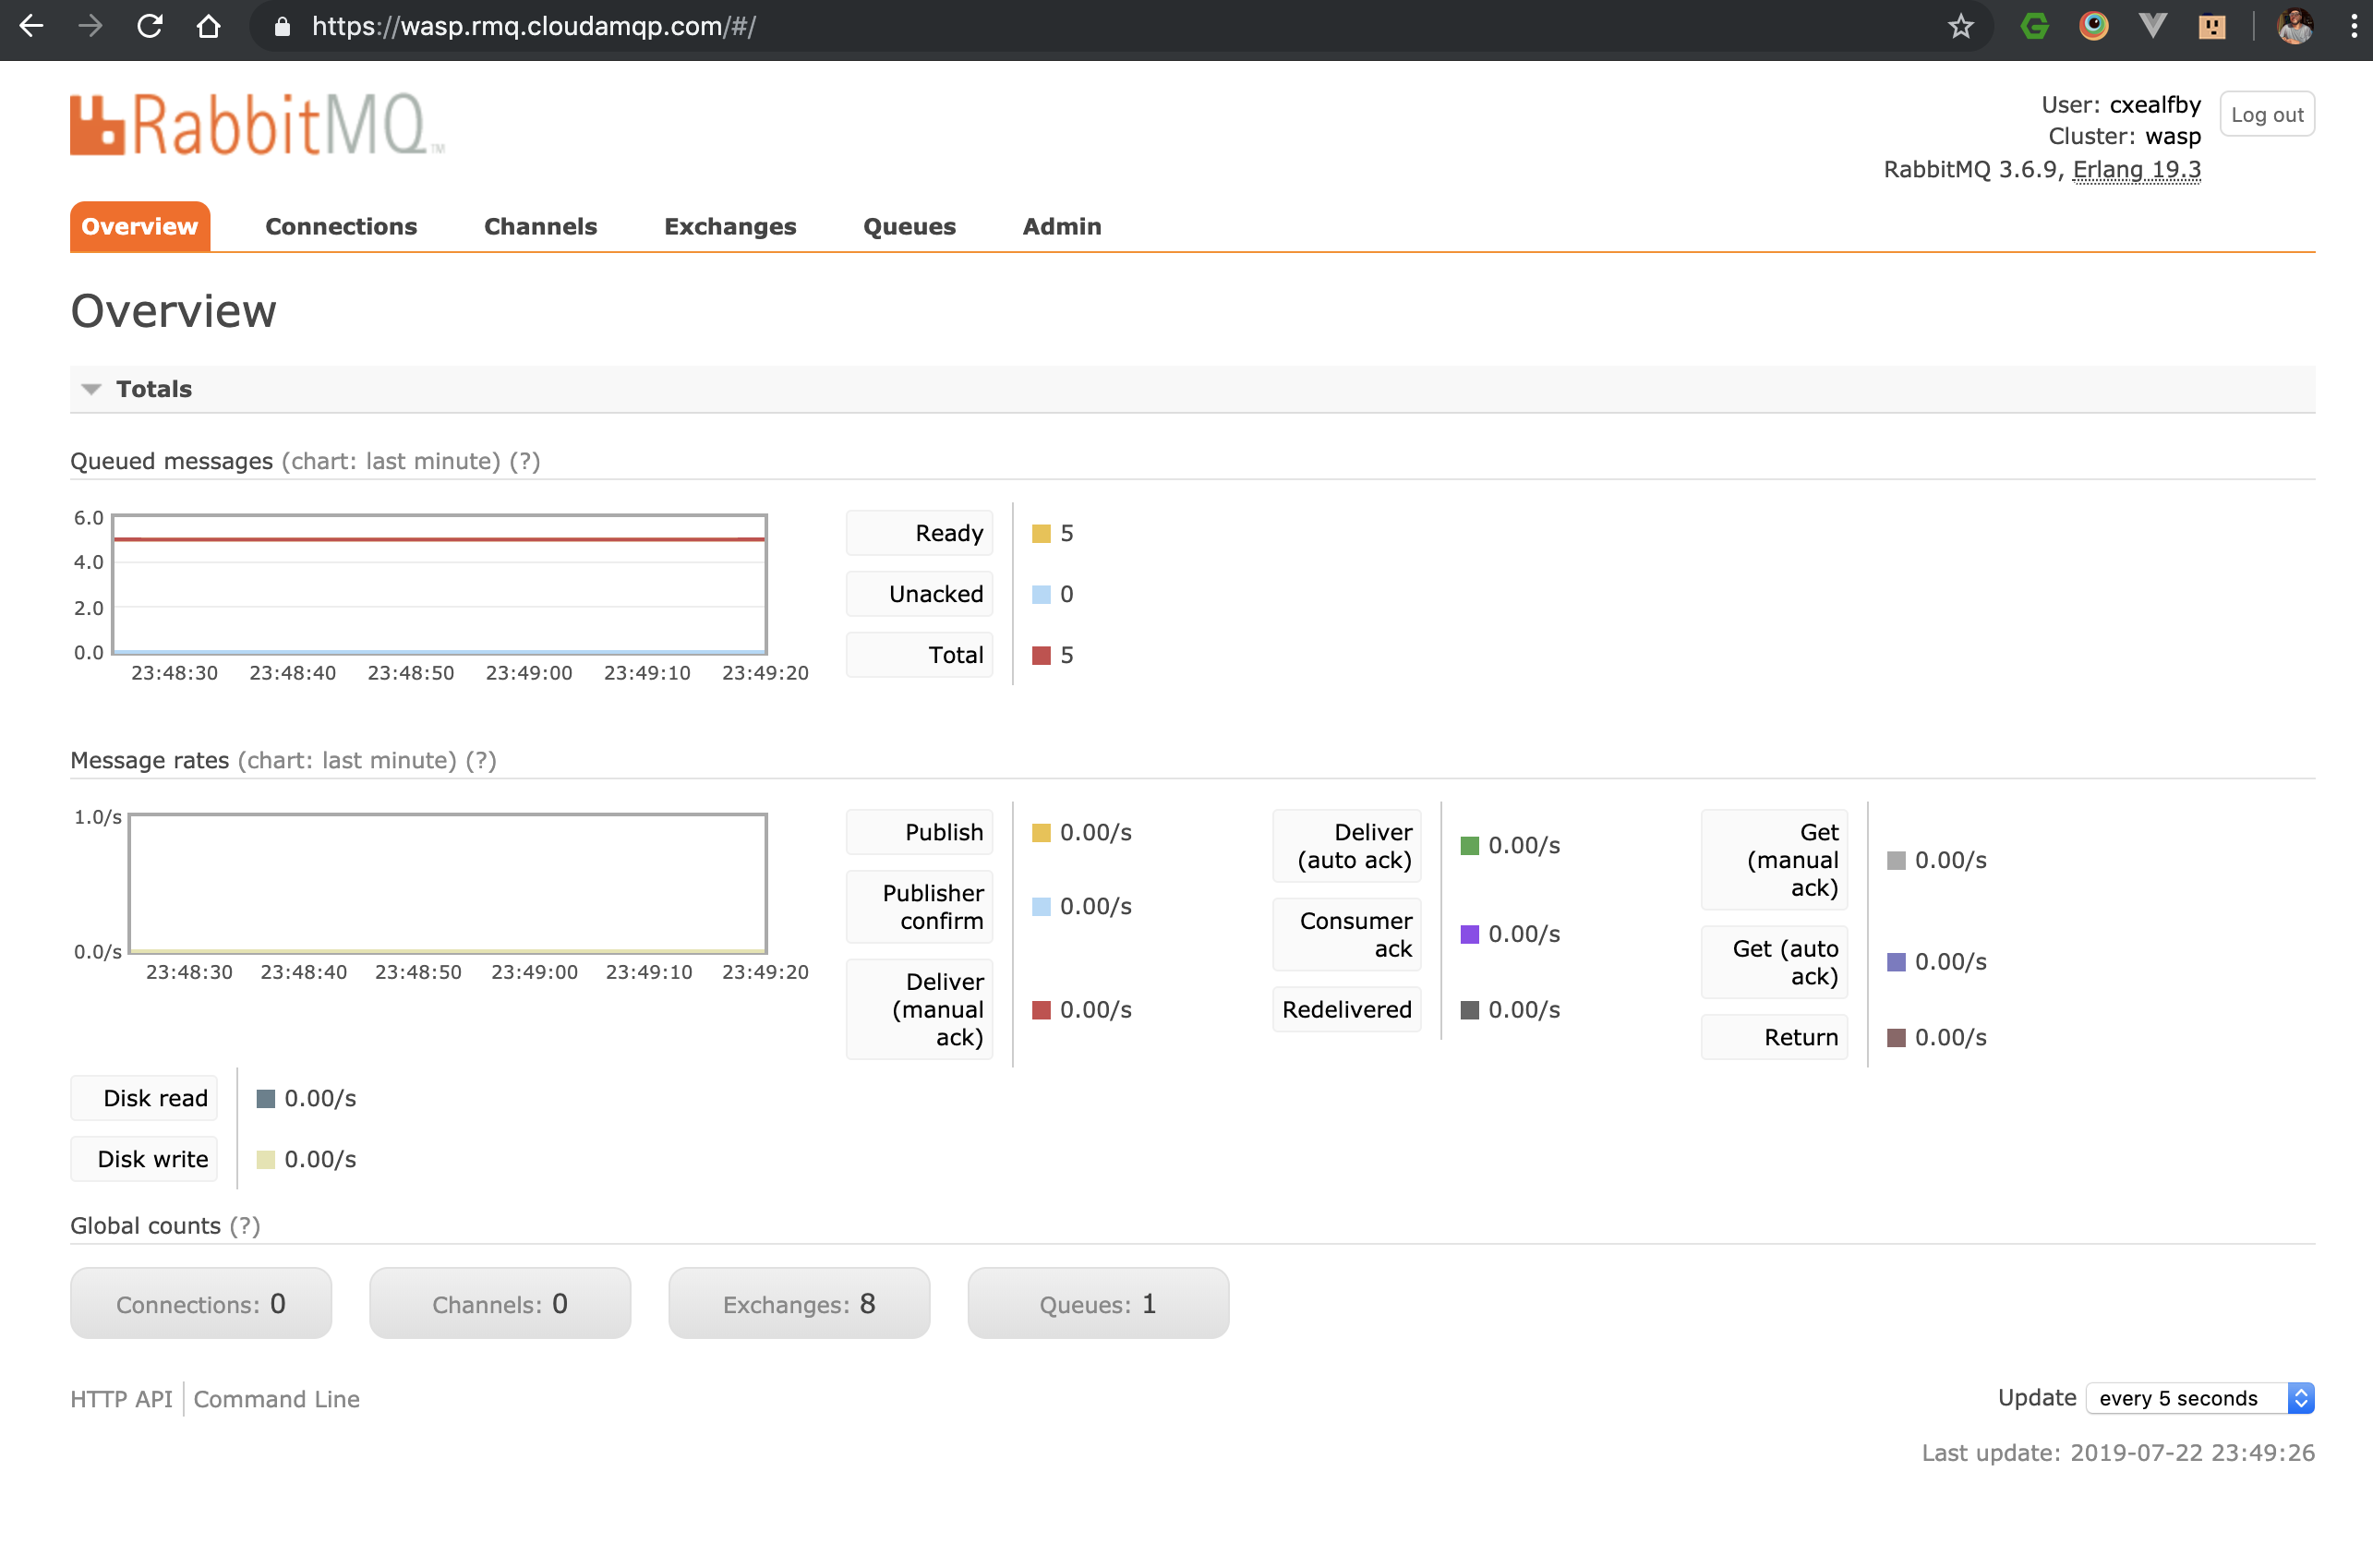2373x1568 pixels.
Task: Click the Queues: 1 count button
Action: click(1098, 1303)
